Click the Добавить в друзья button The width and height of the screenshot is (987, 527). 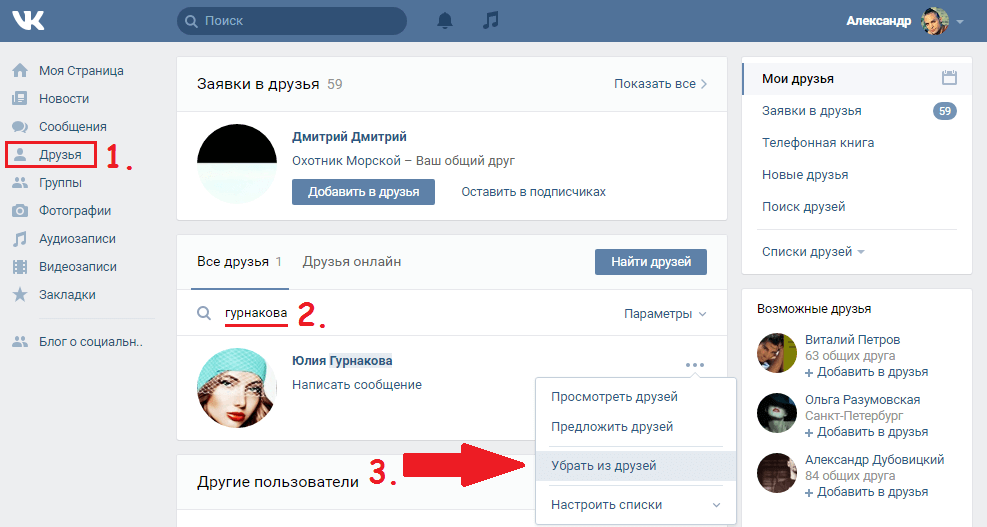[363, 192]
